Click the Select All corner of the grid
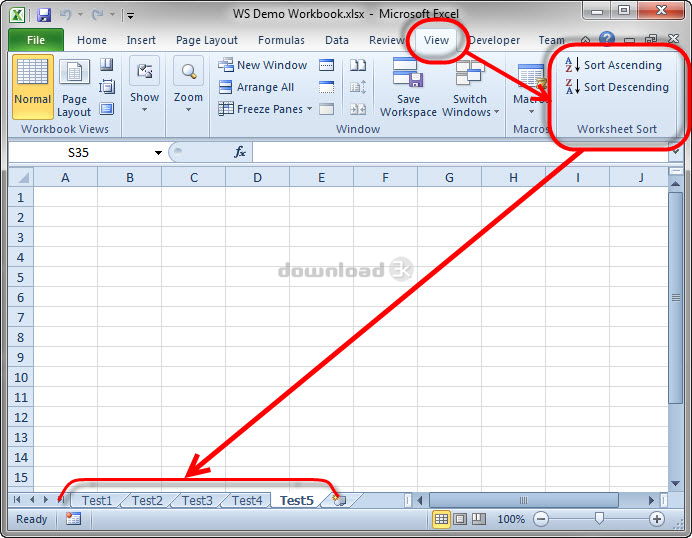Viewport: 692px width, 538px height. pyautogui.click(x=21, y=177)
